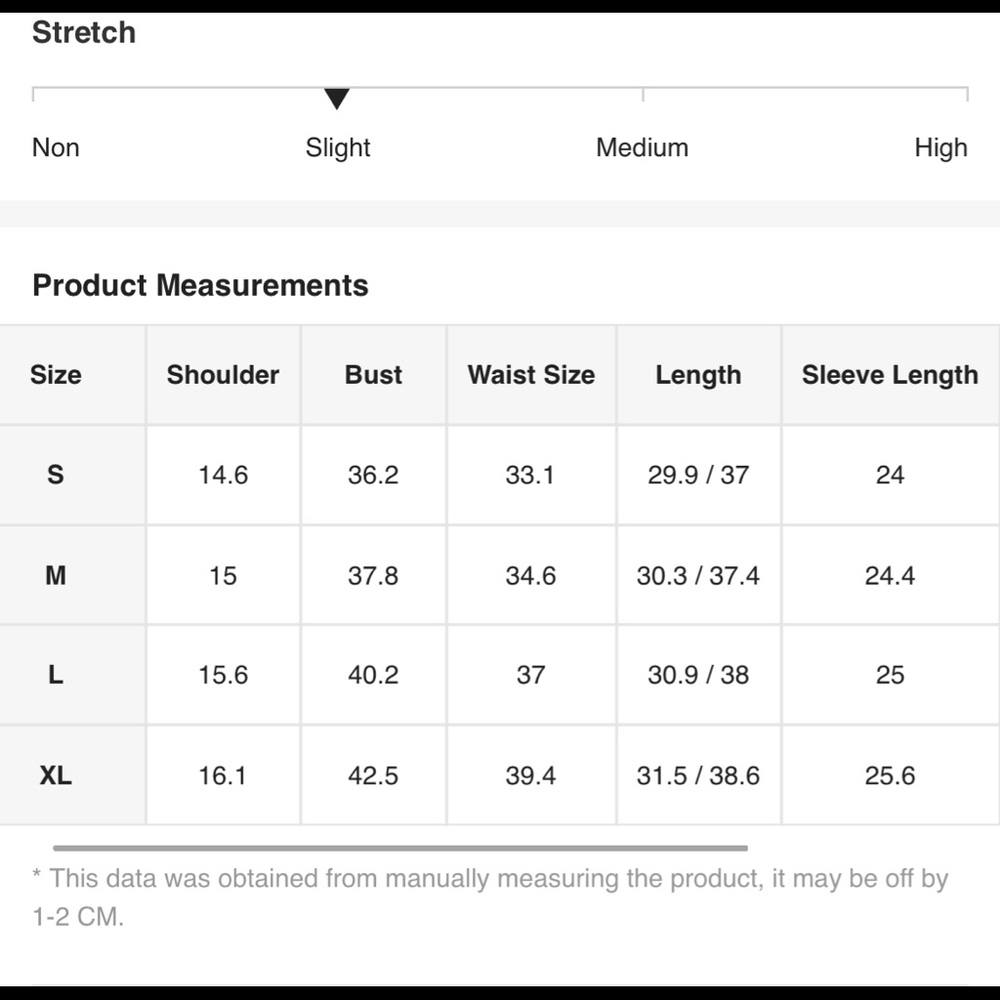Click the High stretch label

pos(941,148)
